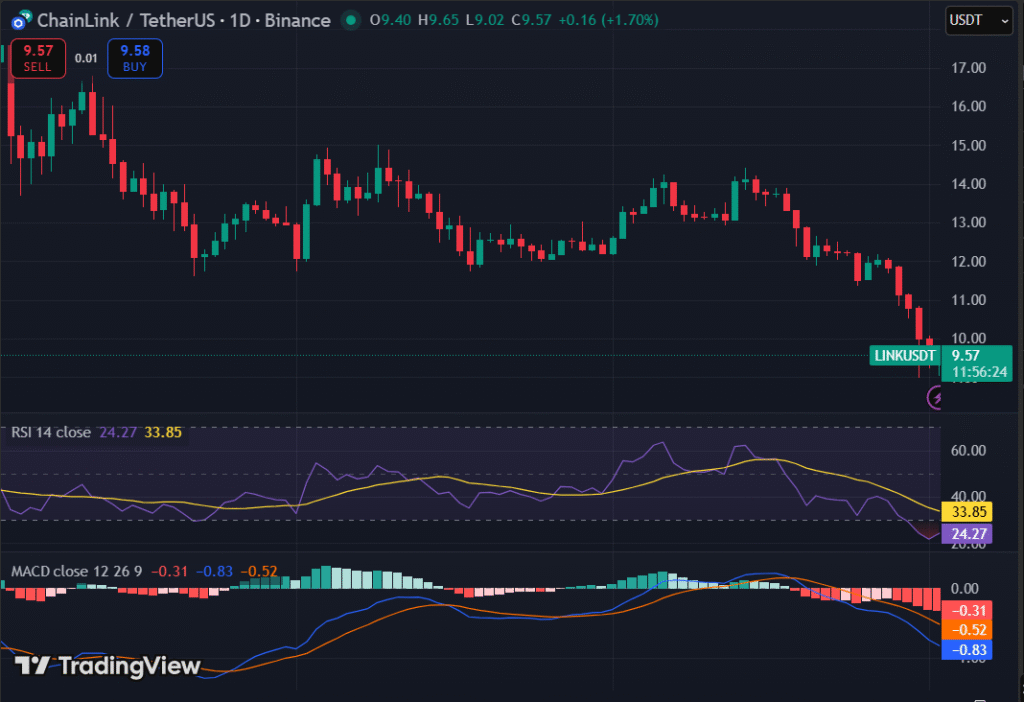Image resolution: width=1024 pixels, height=702 pixels.
Task: Click the purple 24.27 RSI value tag
Action: pyautogui.click(x=970, y=533)
